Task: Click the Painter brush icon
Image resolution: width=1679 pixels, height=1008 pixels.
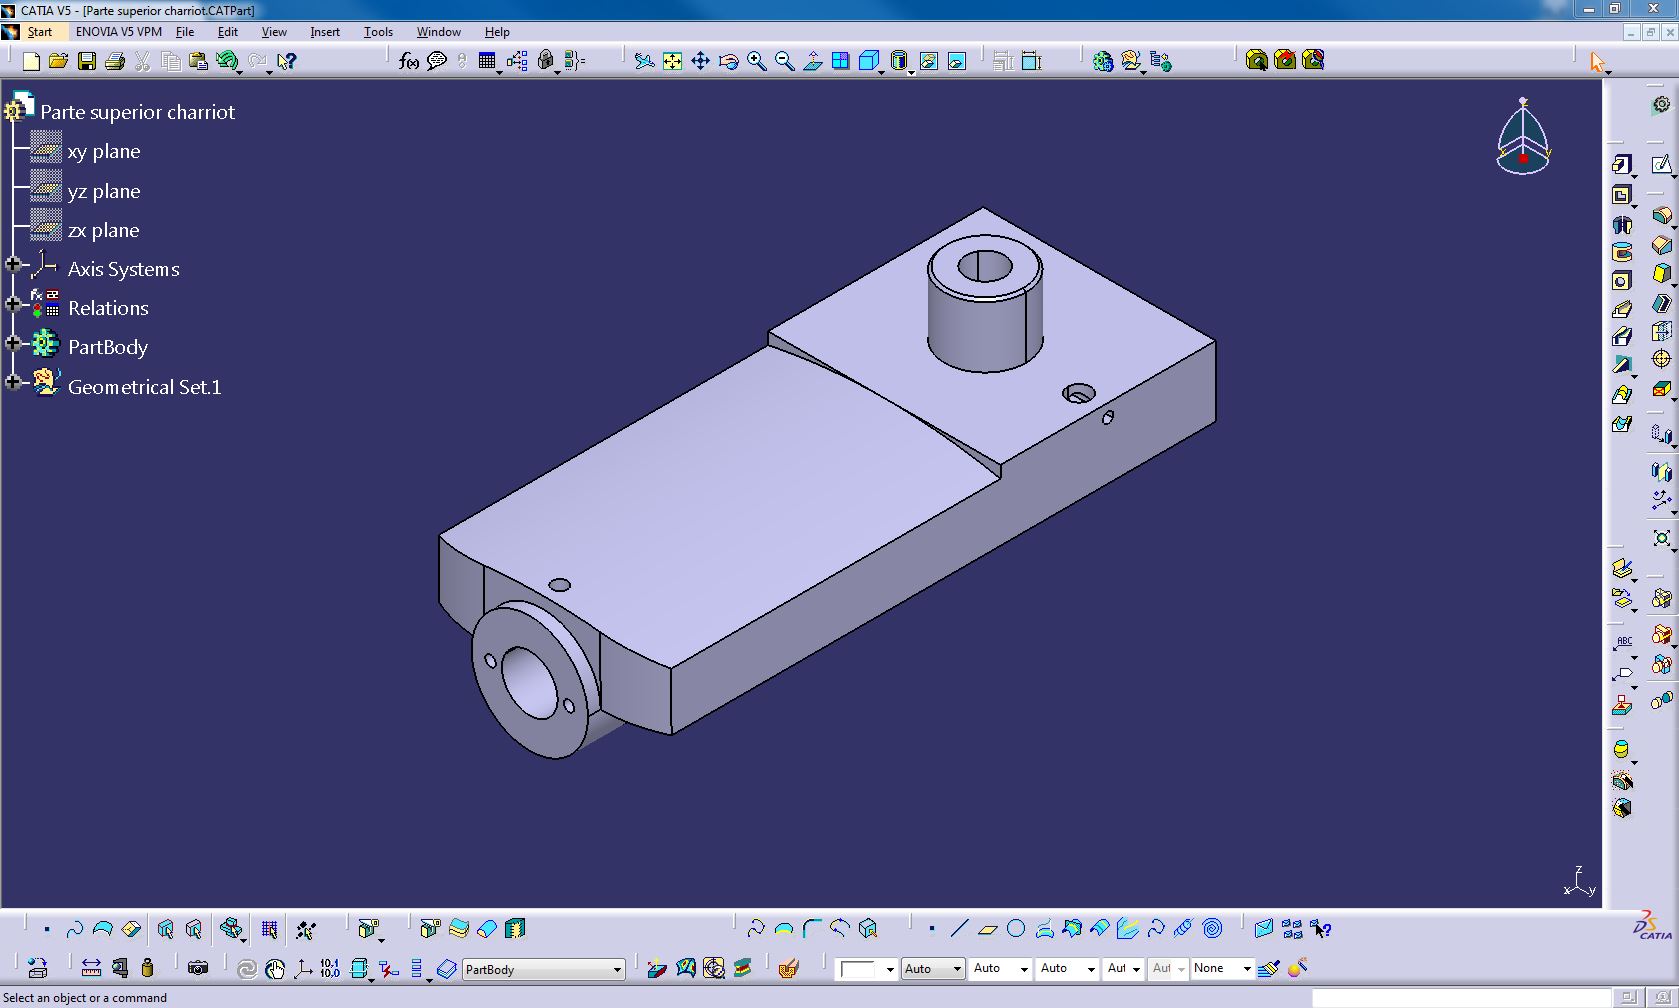Action: coord(1268,968)
